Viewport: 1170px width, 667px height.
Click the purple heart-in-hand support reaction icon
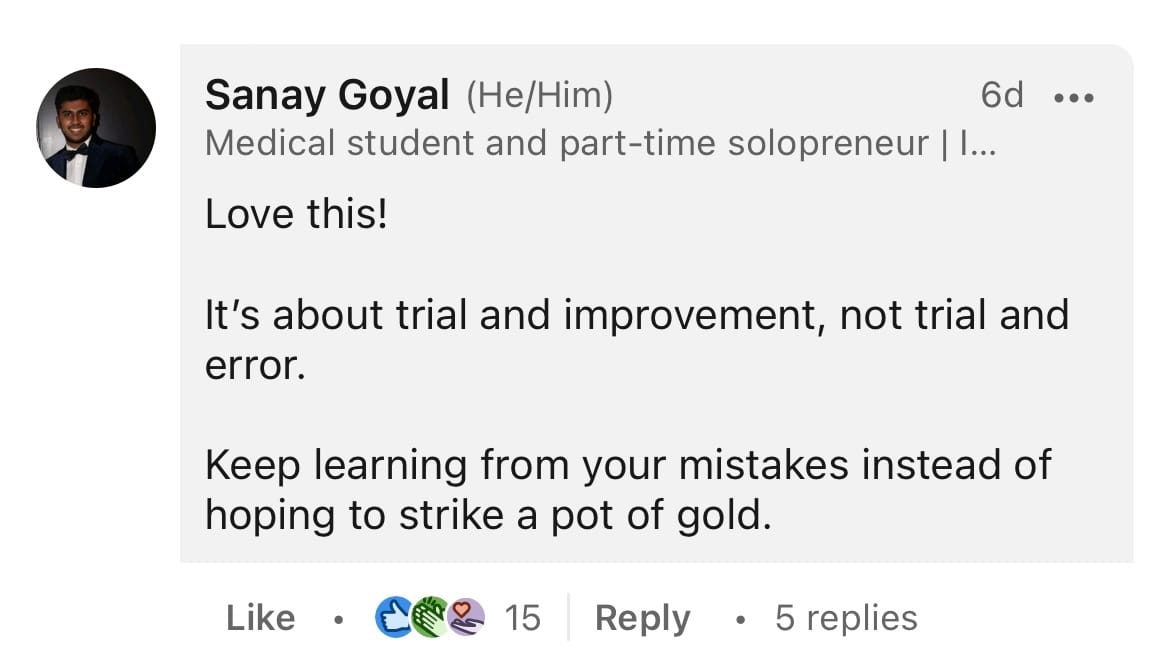466,617
